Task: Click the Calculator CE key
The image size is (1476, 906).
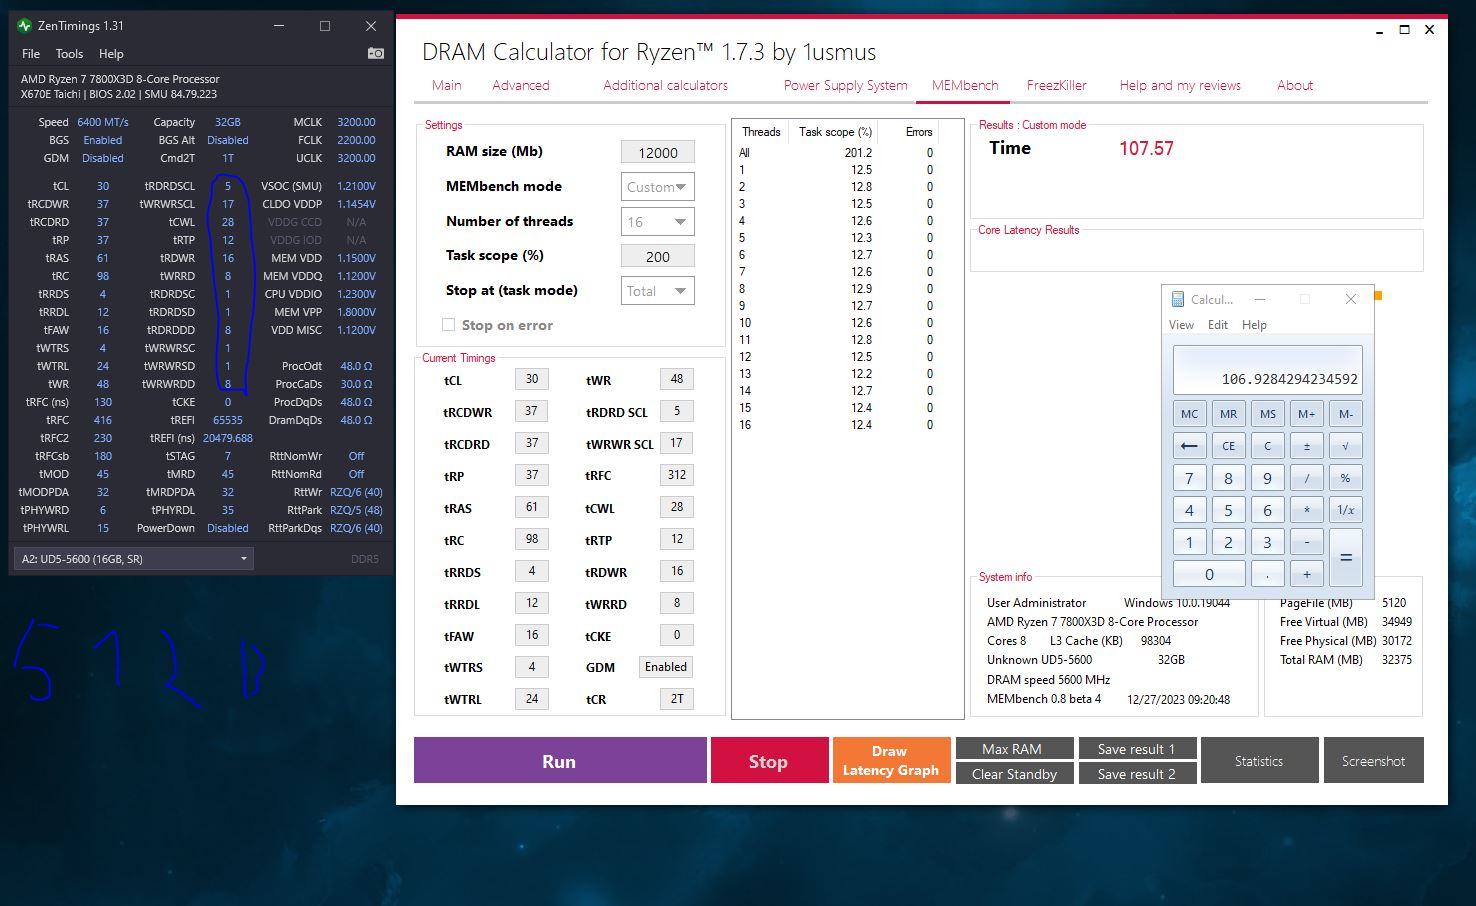Action: pos(1228,446)
